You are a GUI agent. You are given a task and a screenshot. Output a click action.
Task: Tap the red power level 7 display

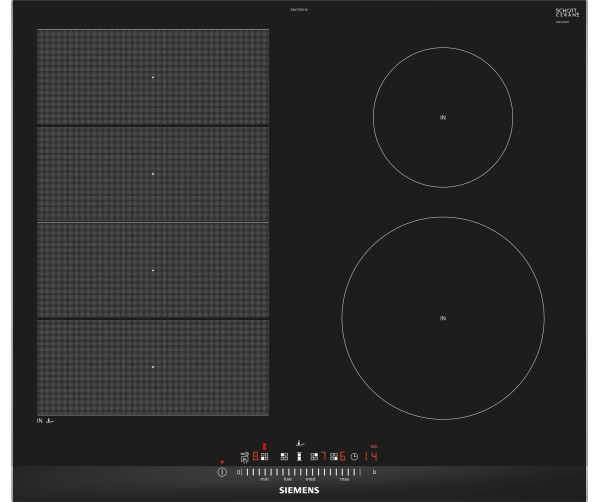[x=323, y=456]
